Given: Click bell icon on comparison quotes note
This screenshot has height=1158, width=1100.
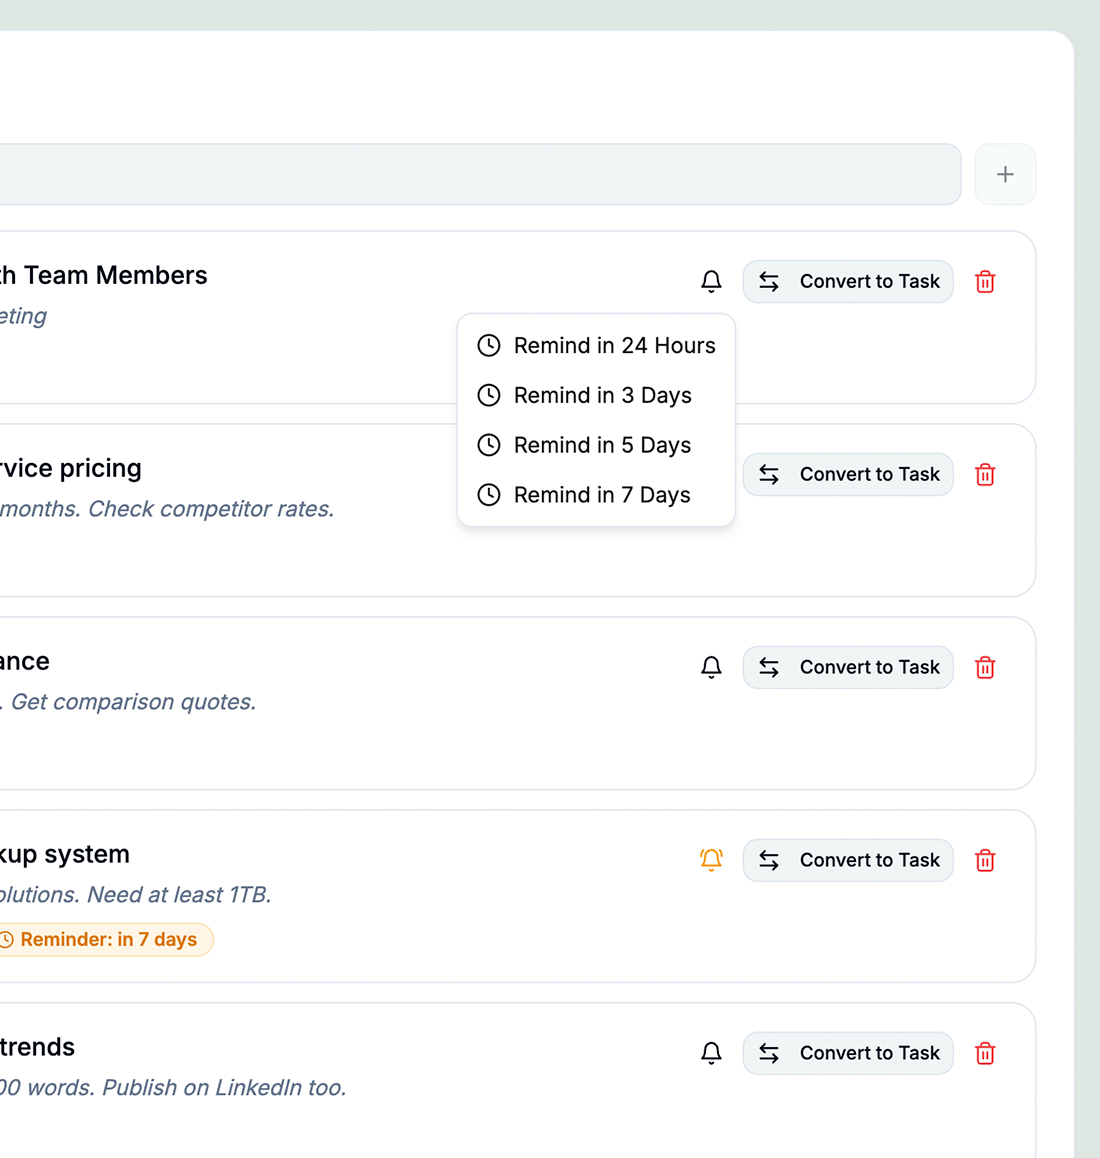Looking at the screenshot, I should pos(711,667).
